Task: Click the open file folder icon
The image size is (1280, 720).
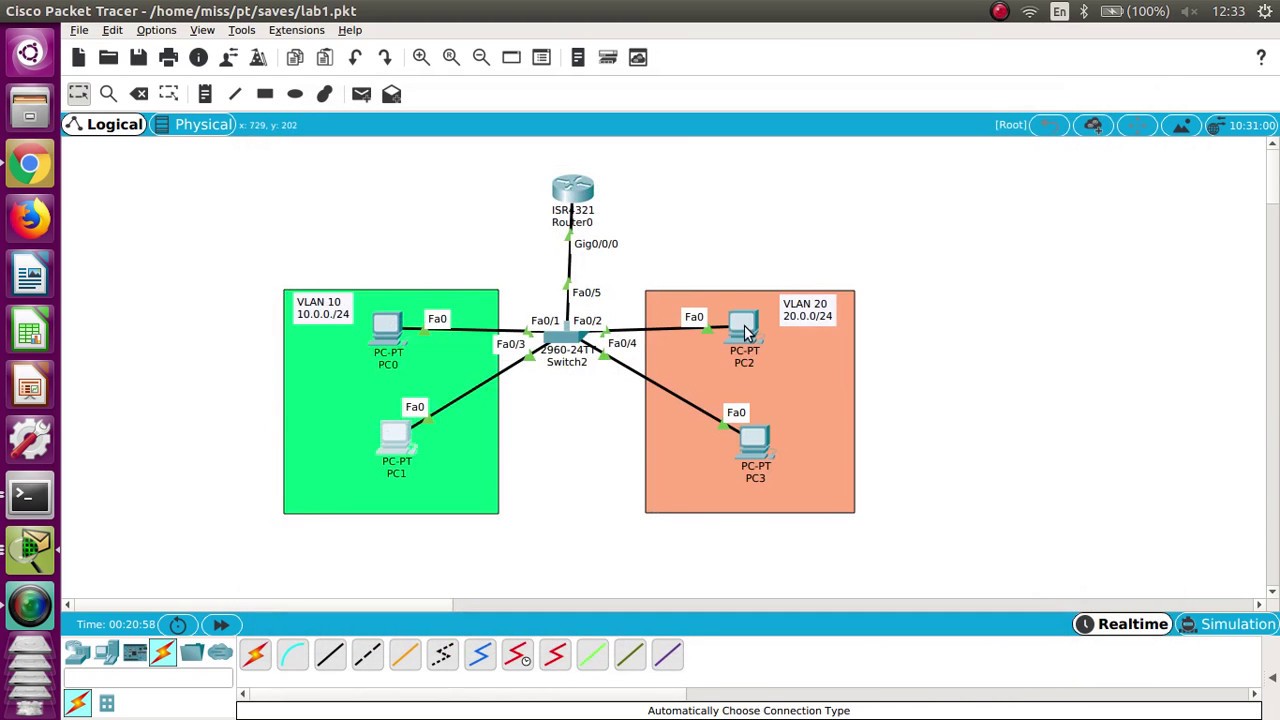Action: pos(108,57)
